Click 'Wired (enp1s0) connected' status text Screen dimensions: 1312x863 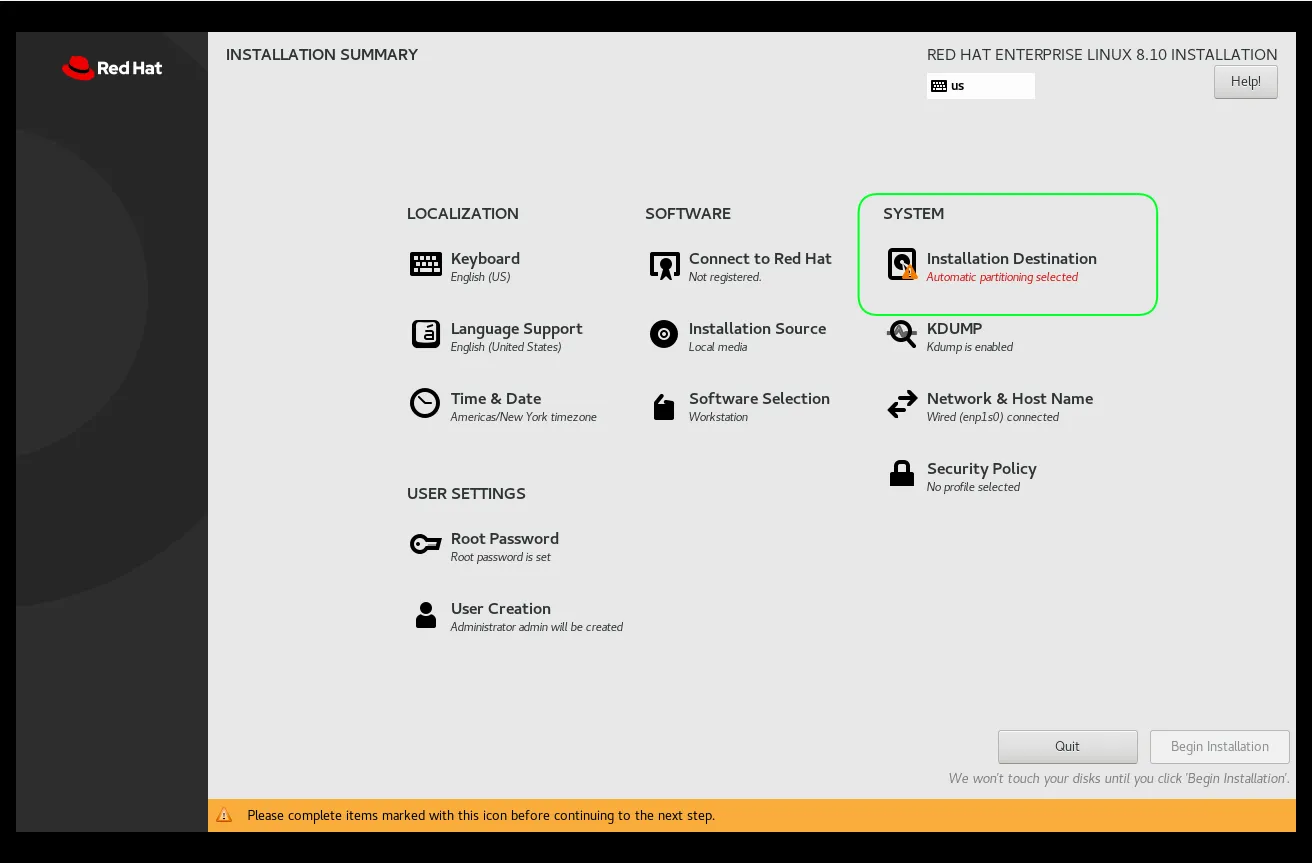993,417
